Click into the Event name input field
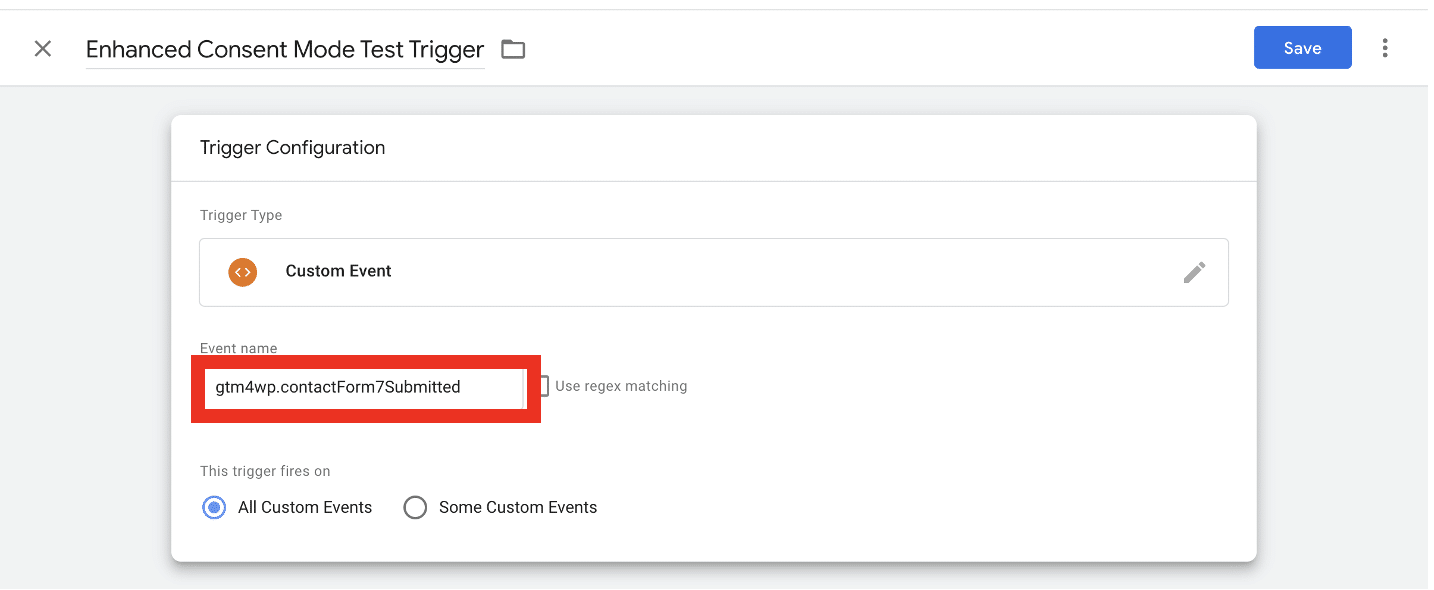Image resolution: width=1434 pixels, height=590 pixels. click(364, 388)
